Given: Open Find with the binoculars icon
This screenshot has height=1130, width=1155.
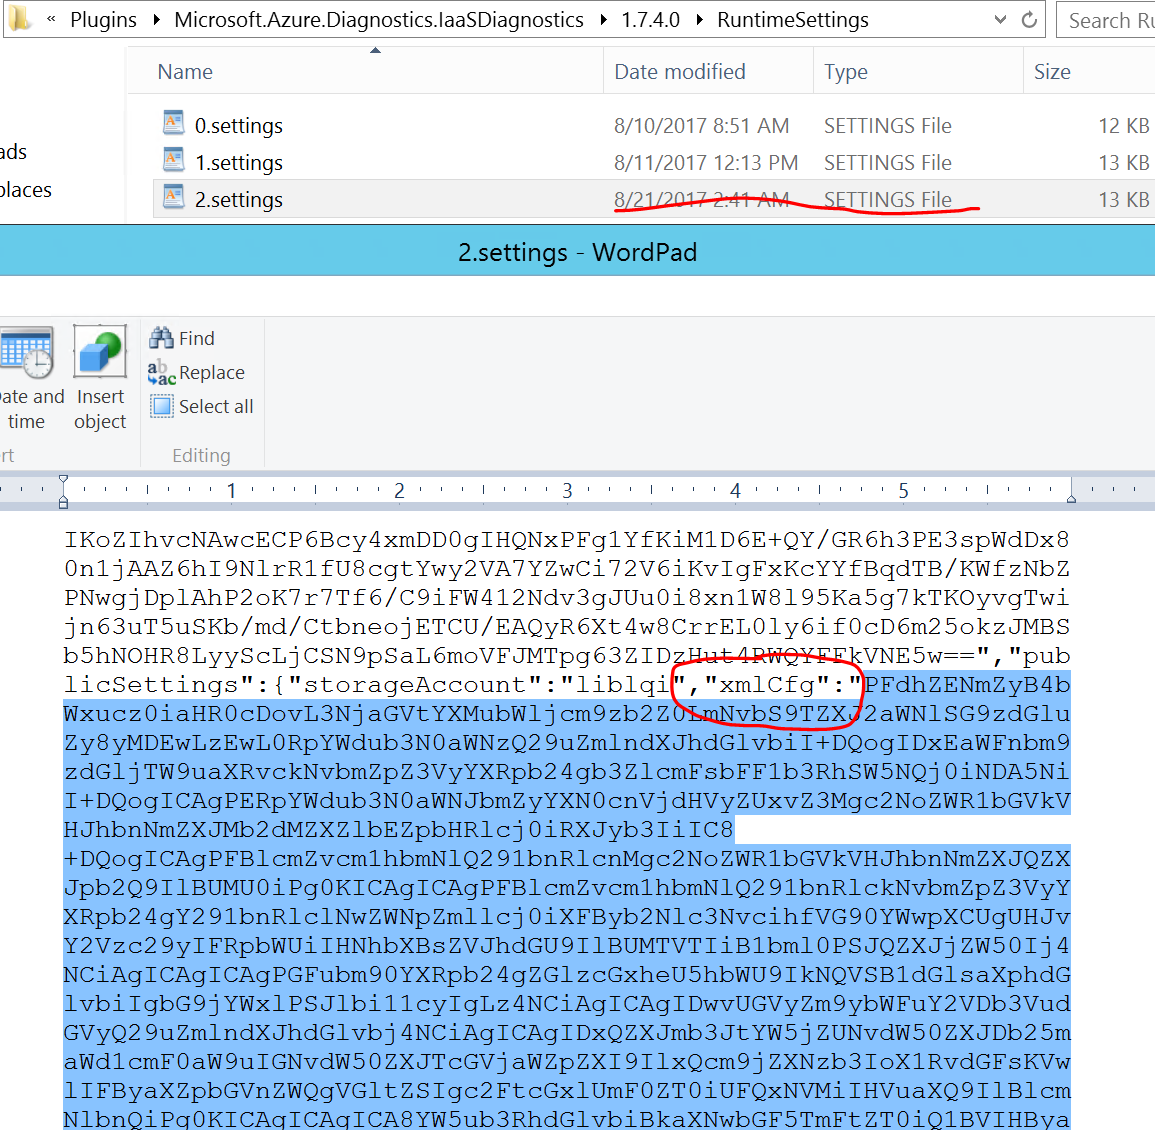Looking at the screenshot, I should pos(161,338).
